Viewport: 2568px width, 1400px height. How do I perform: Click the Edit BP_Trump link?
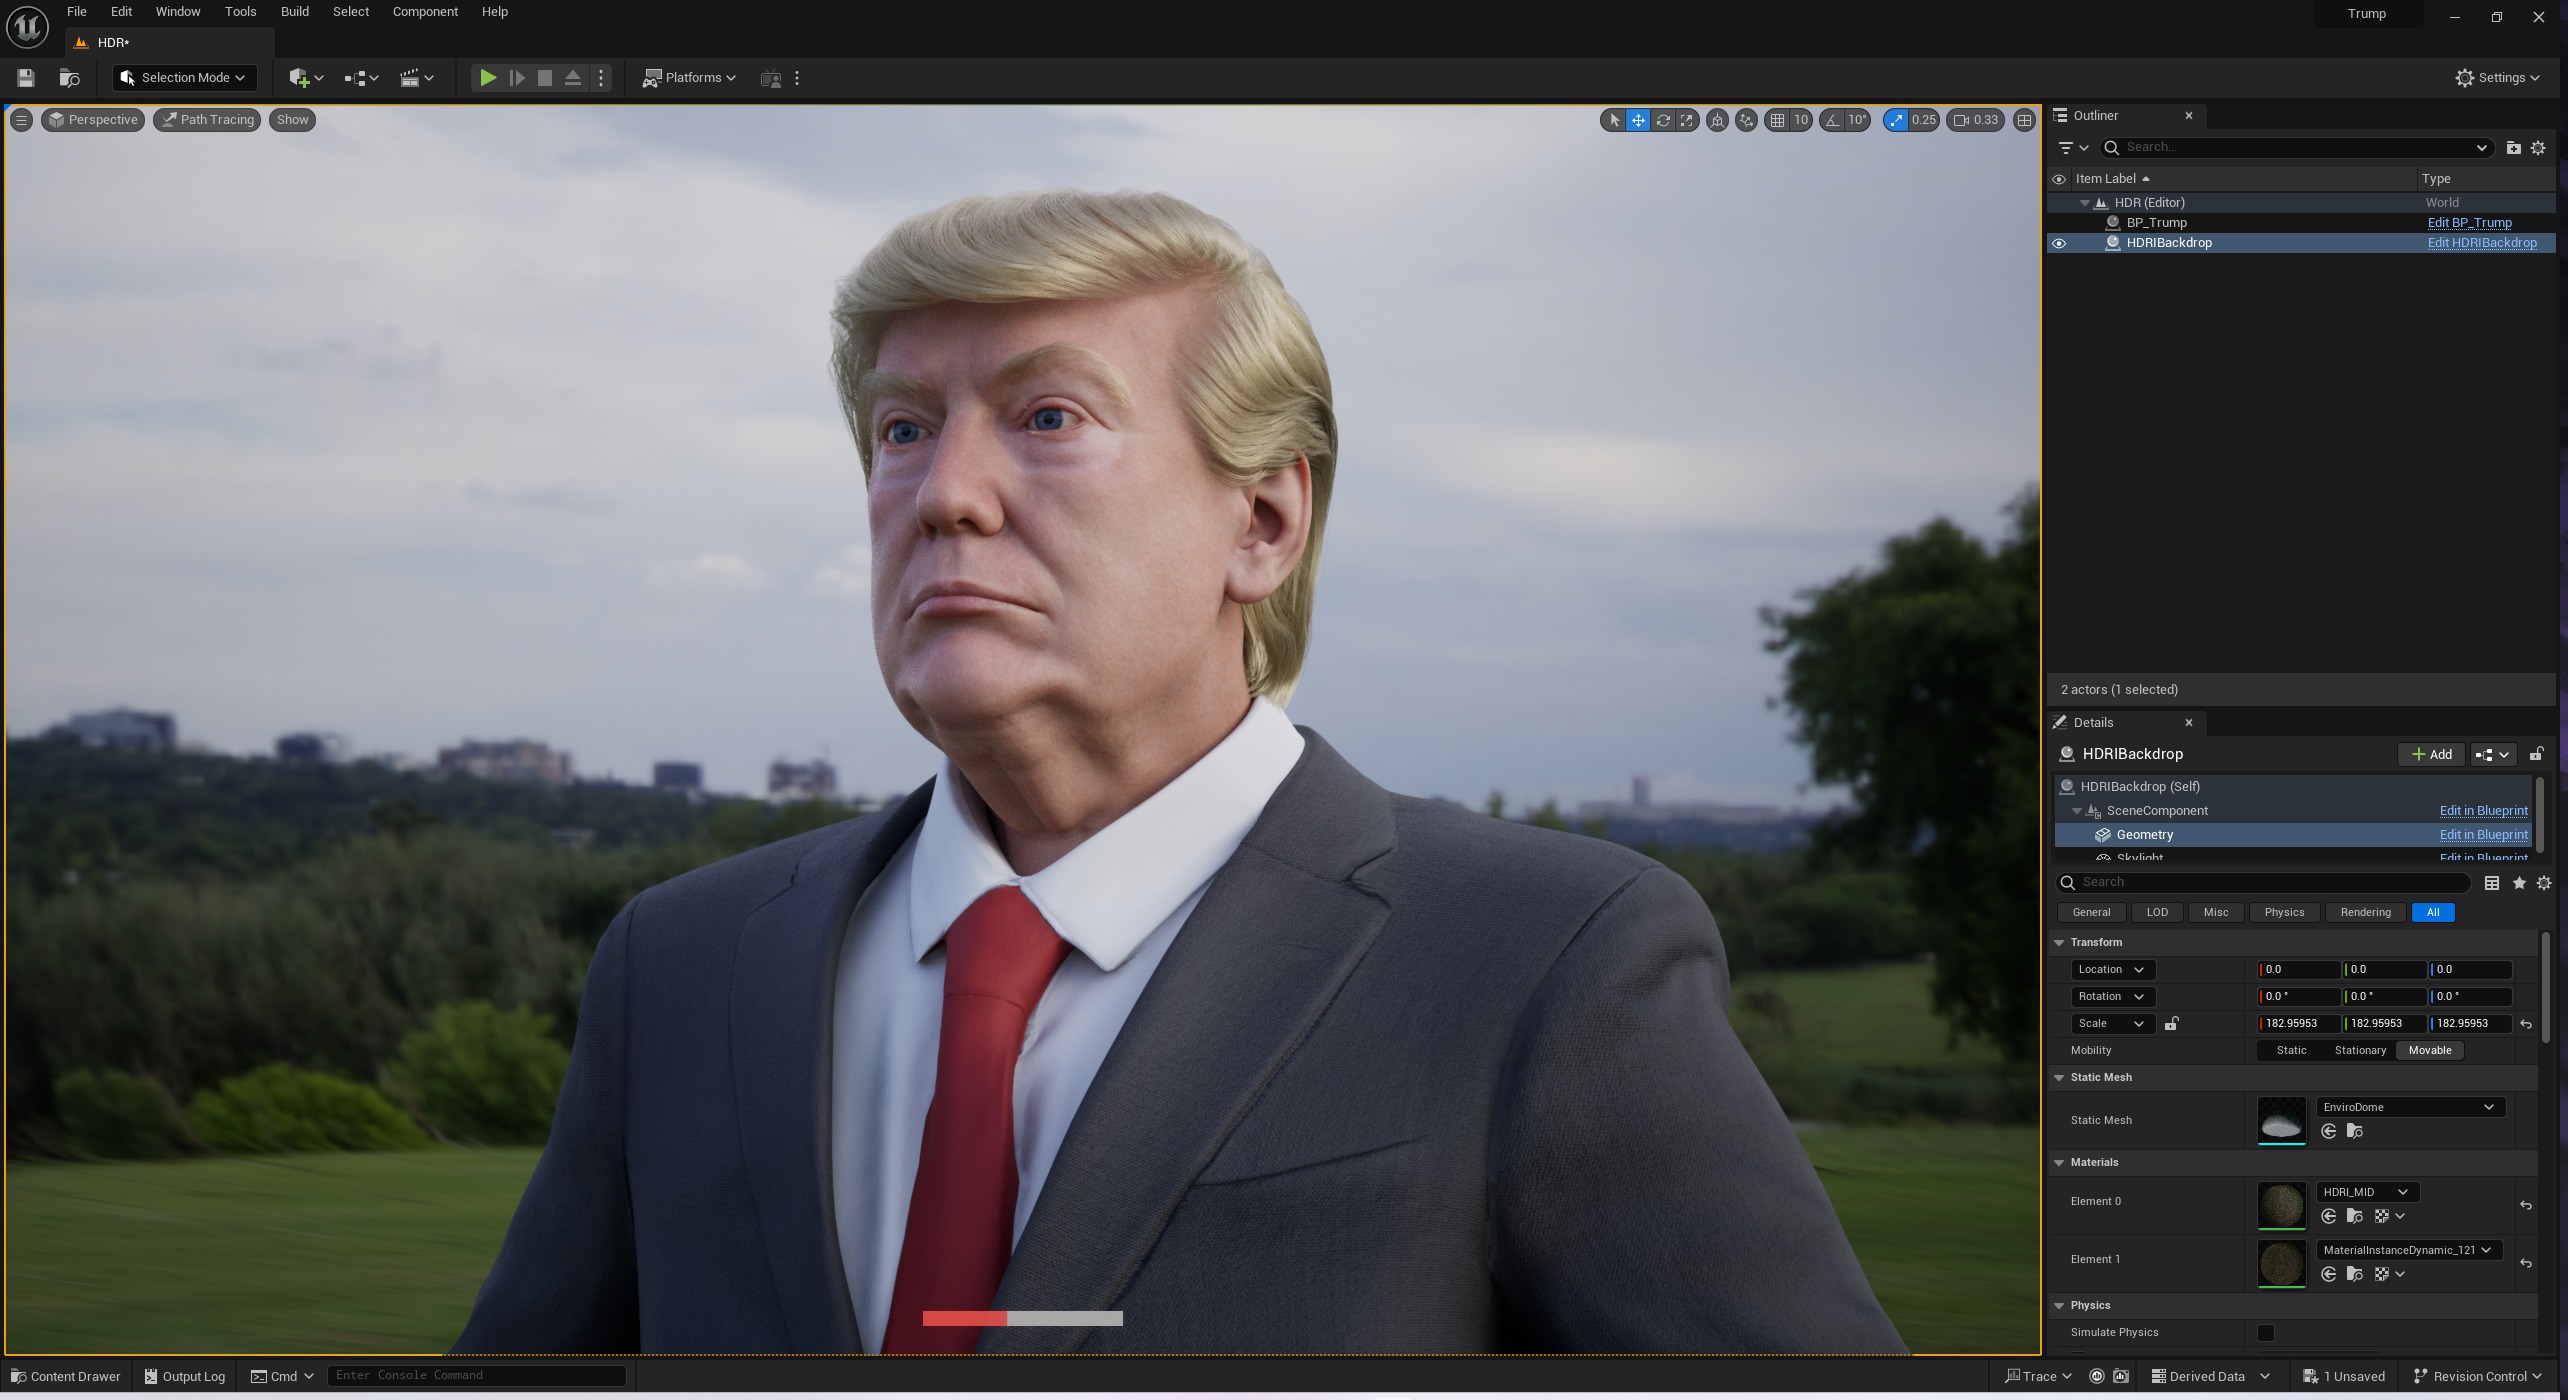pos(2469,223)
